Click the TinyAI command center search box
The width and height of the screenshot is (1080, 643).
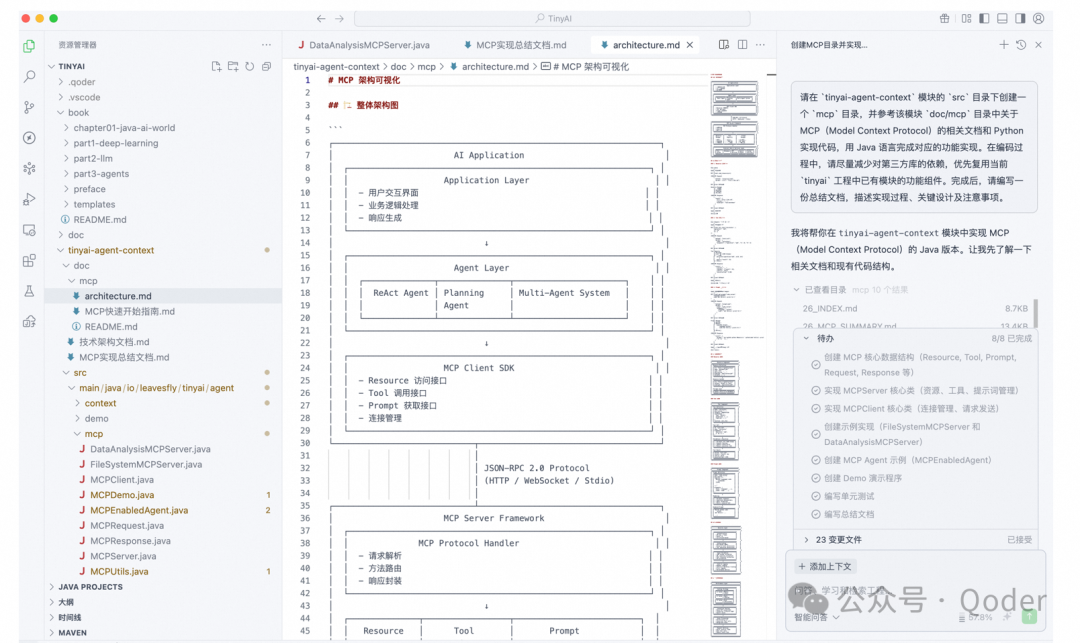coord(552,19)
